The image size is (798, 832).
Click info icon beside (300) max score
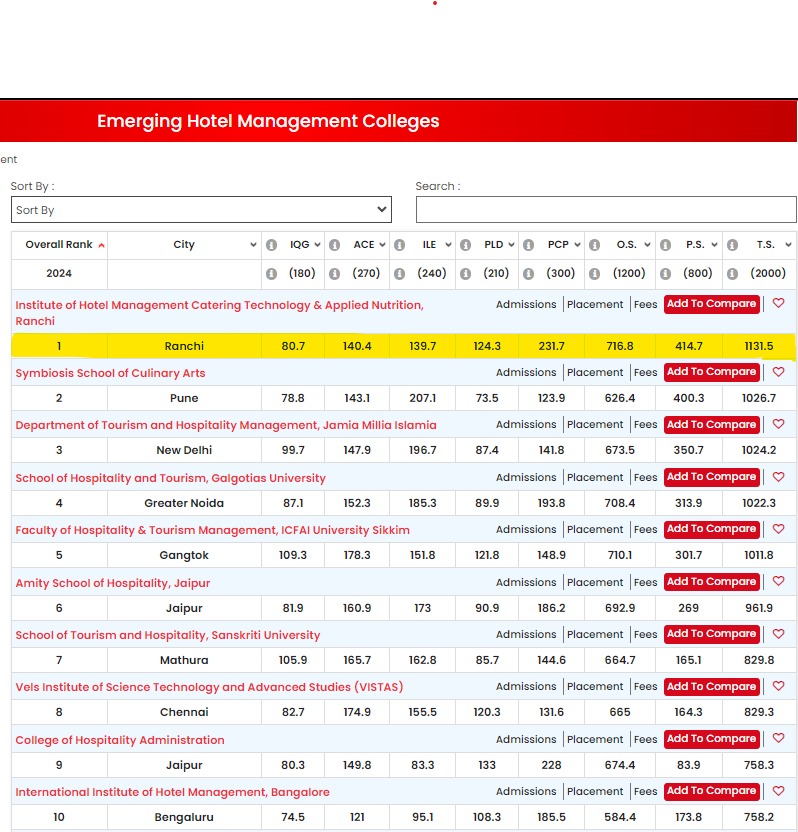pos(528,273)
